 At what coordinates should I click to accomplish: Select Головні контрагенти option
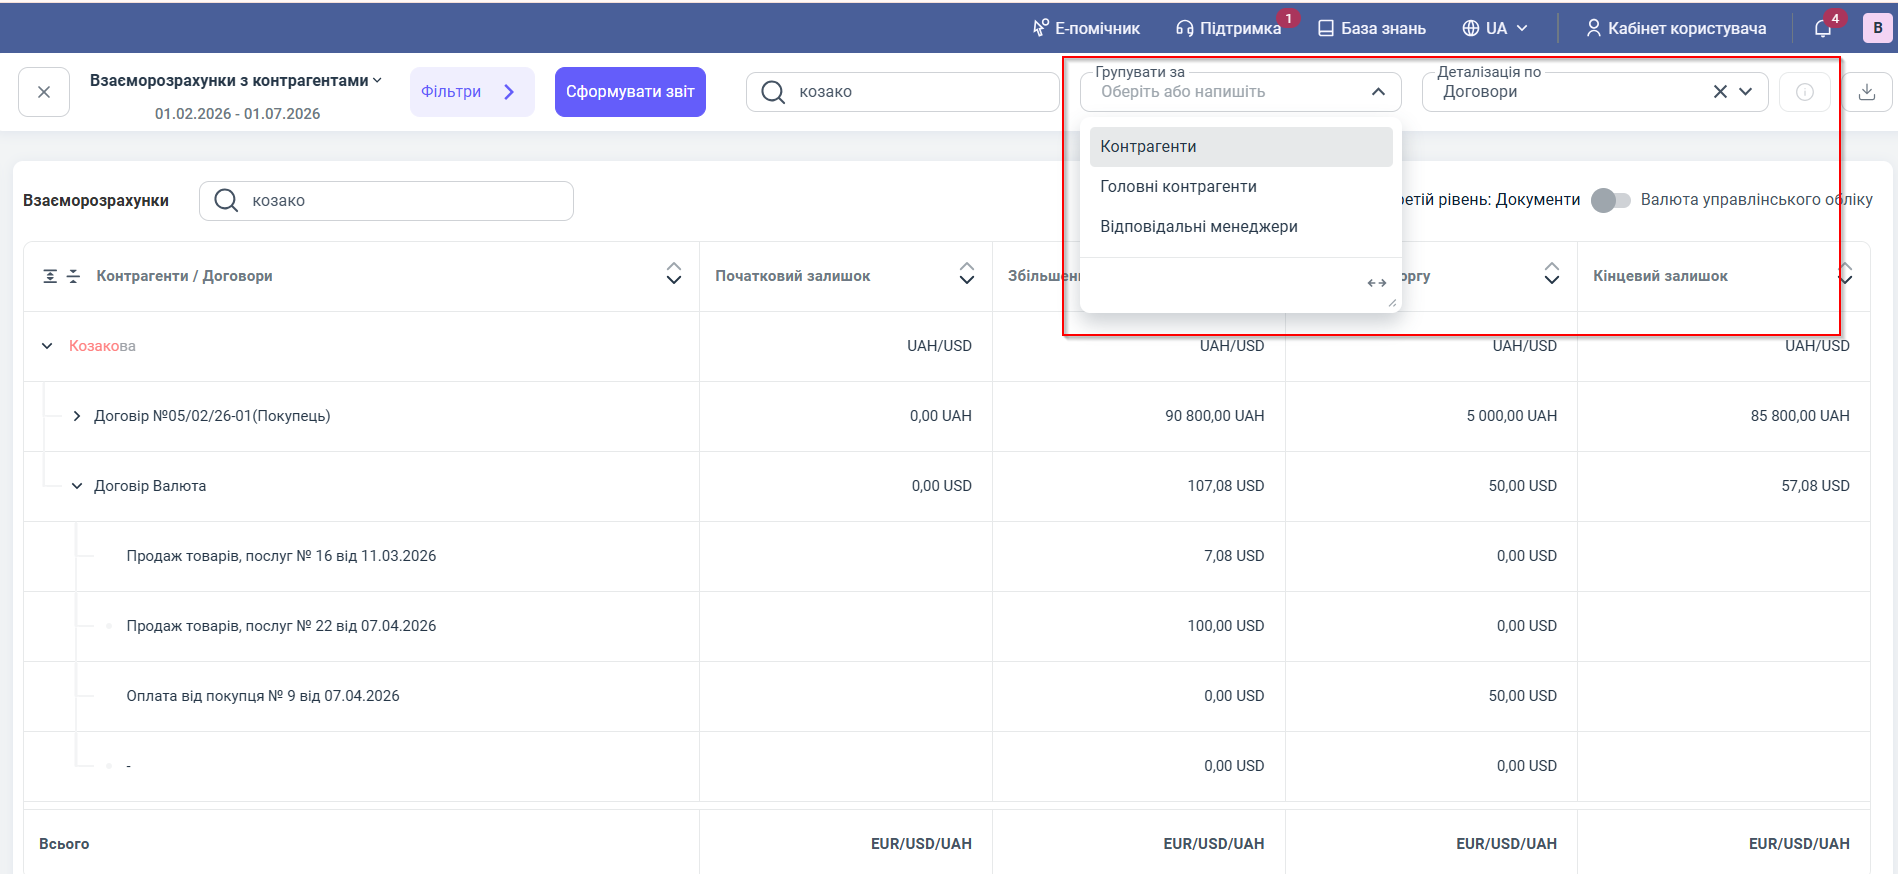click(x=1241, y=186)
